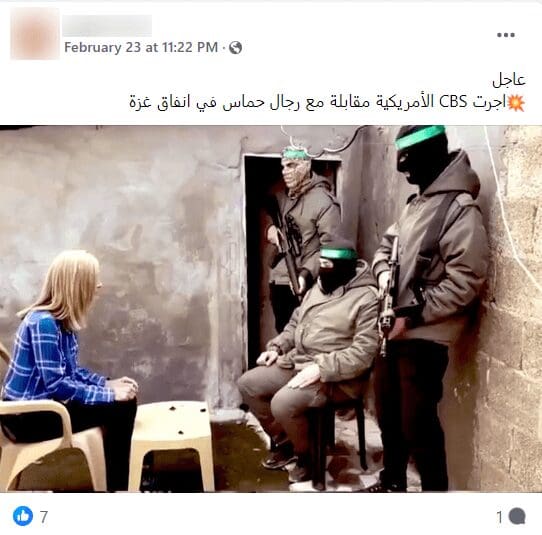Click the blue thumbs-up Like reaction icon
Image resolution: width=542 pixels, height=535 pixels.
click(x=23, y=516)
